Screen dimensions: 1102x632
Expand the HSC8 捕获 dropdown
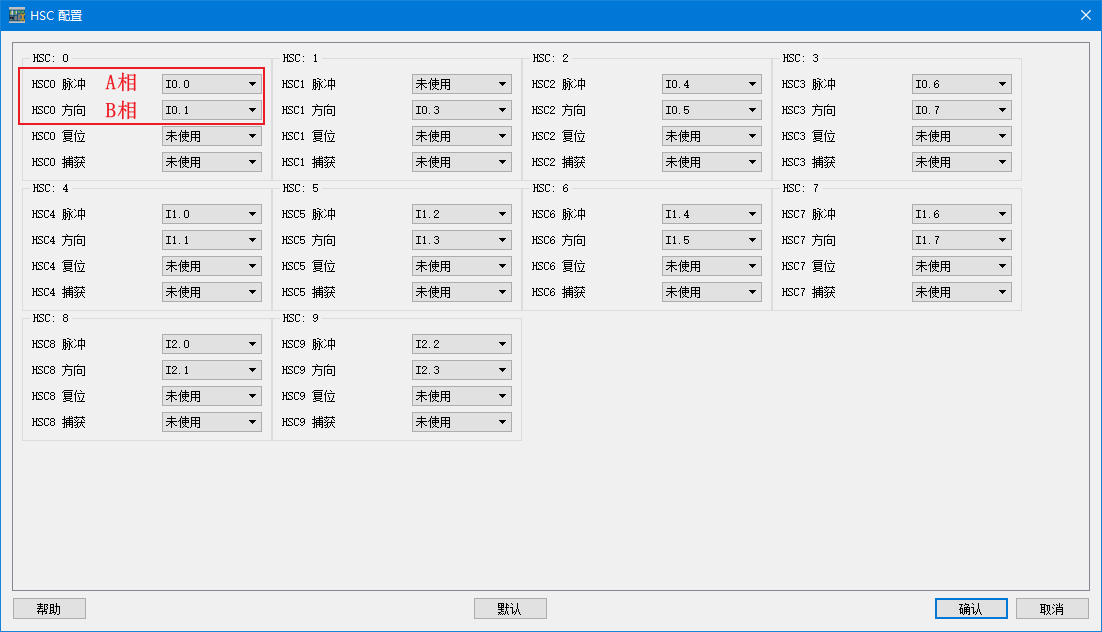tap(212, 423)
